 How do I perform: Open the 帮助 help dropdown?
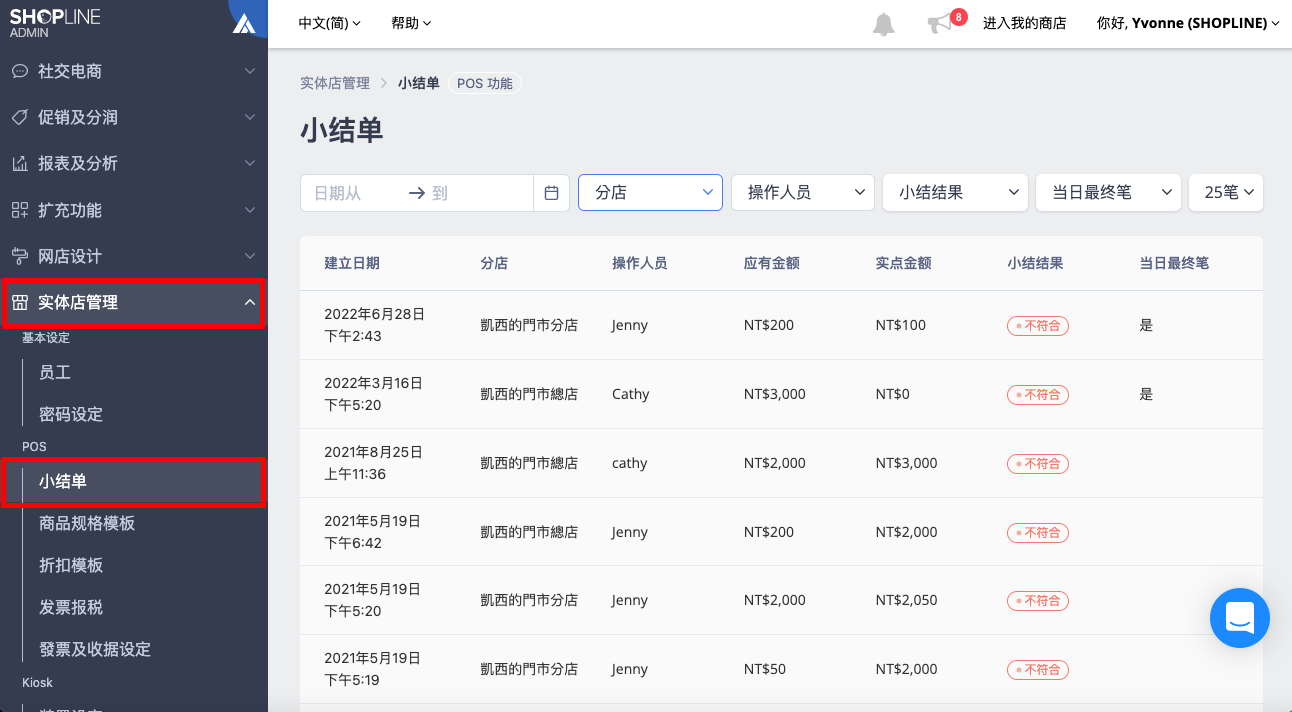pyautogui.click(x=411, y=23)
